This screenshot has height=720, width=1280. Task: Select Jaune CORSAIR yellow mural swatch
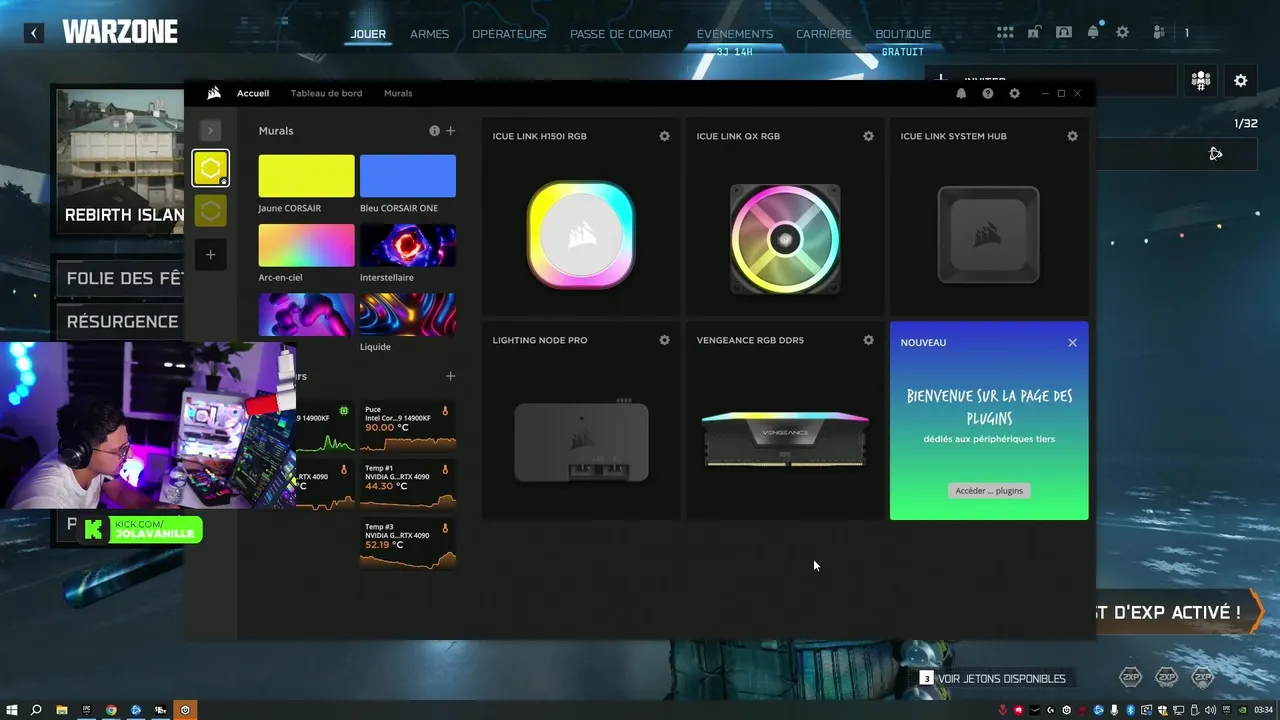pos(306,176)
